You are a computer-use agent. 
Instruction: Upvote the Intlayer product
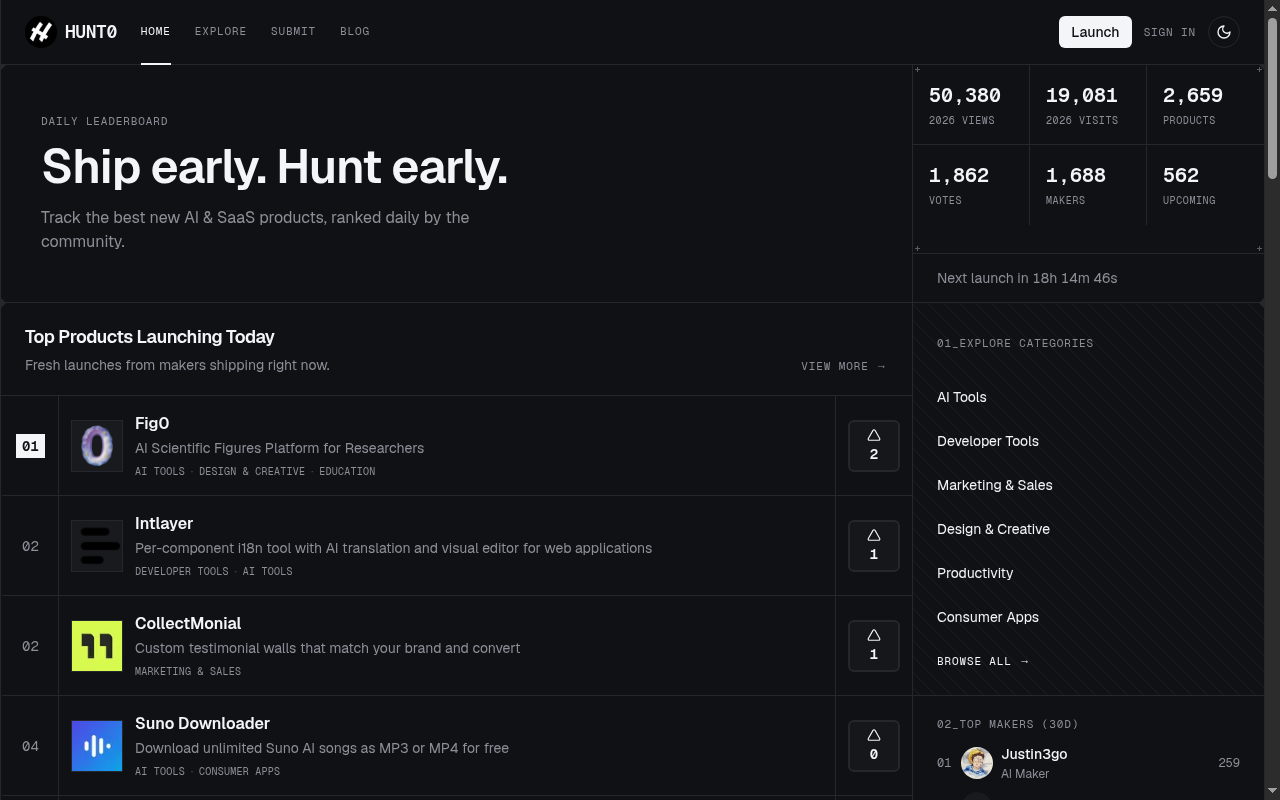[874, 546]
